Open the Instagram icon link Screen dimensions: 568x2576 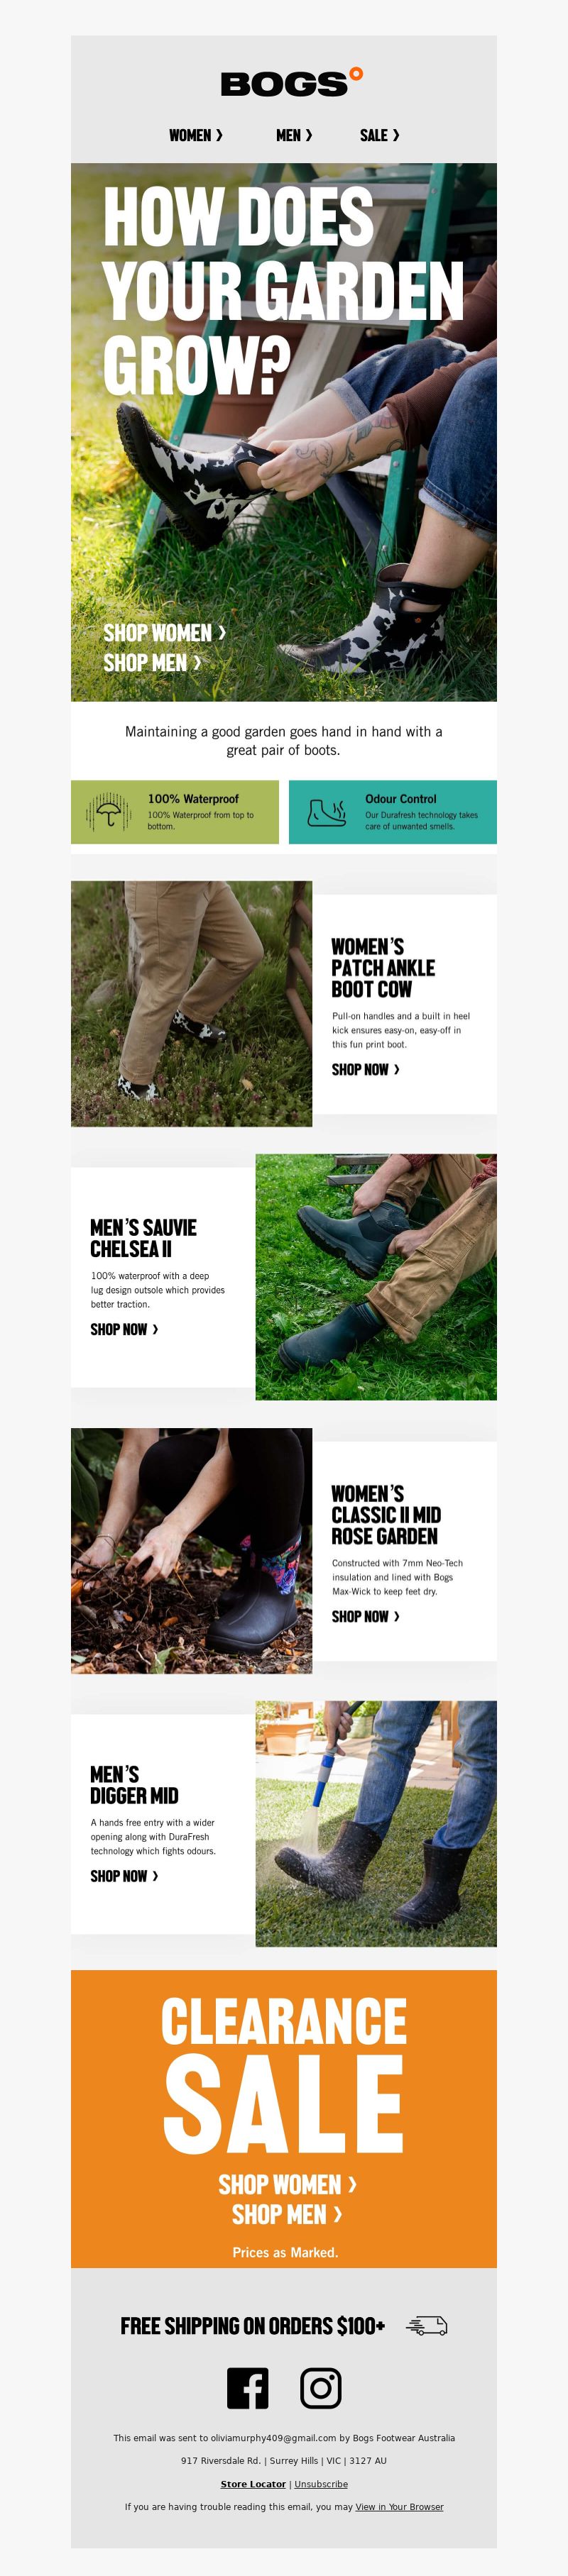point(321,2389)
